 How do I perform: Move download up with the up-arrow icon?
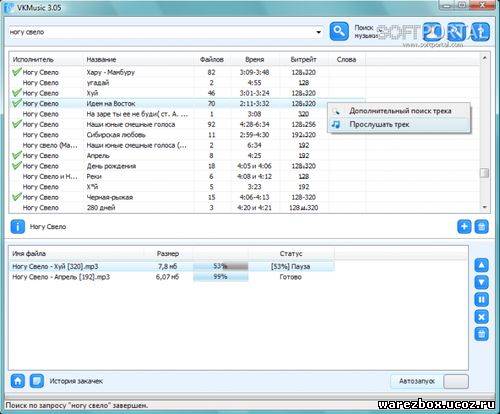click(481, 265)
